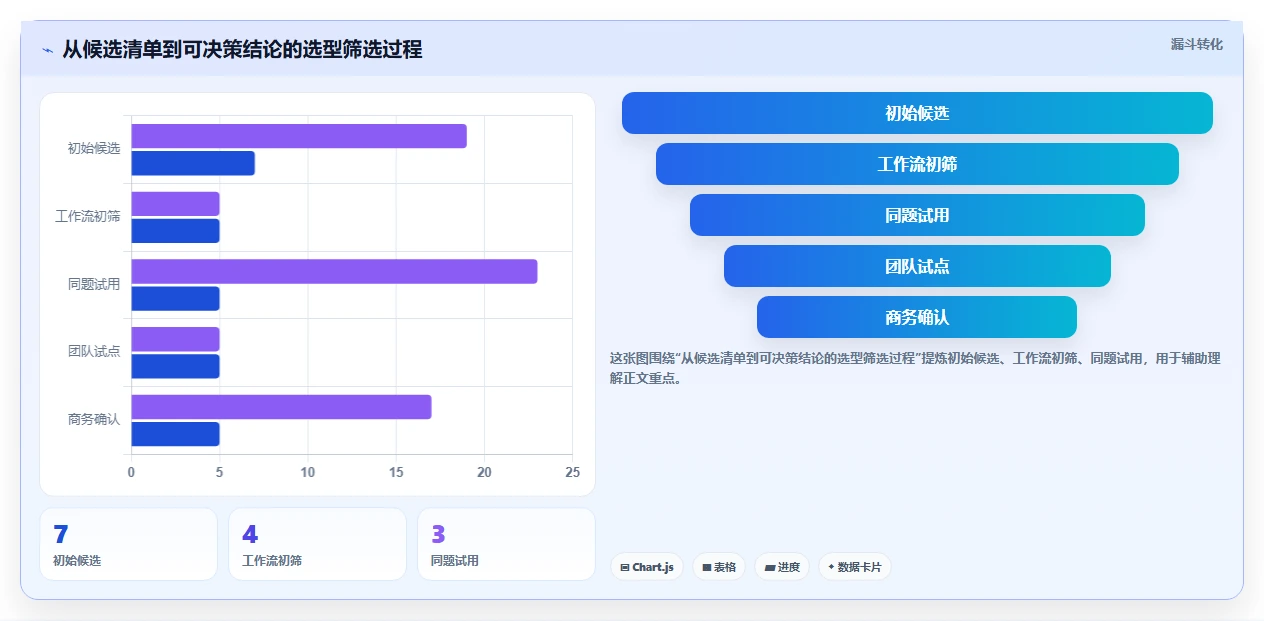Click the 表格 tag chip

tap(719, 567)
